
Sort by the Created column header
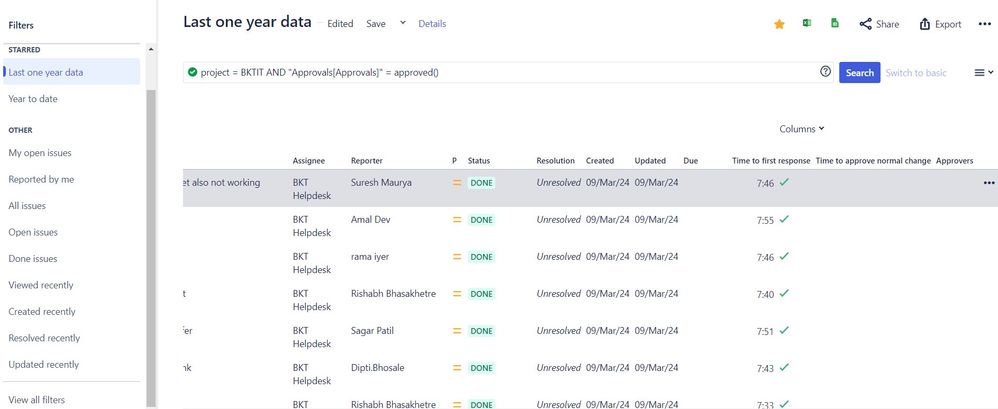pyautogui.click(x=600, y=161)
